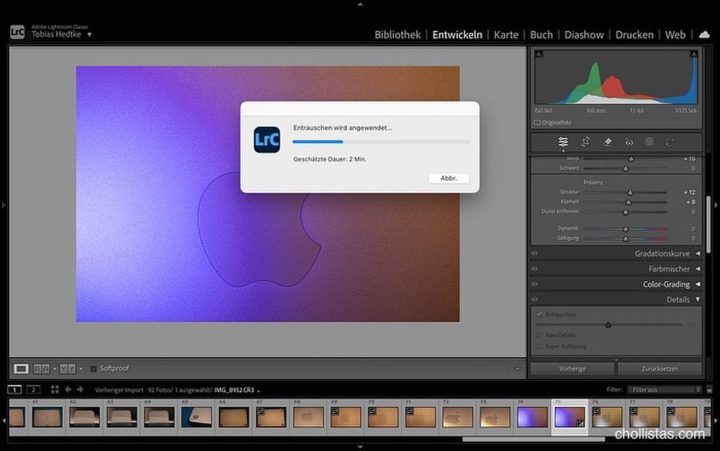Click the filmstrip horizontal scrollbar

click(x=534, y=439)
